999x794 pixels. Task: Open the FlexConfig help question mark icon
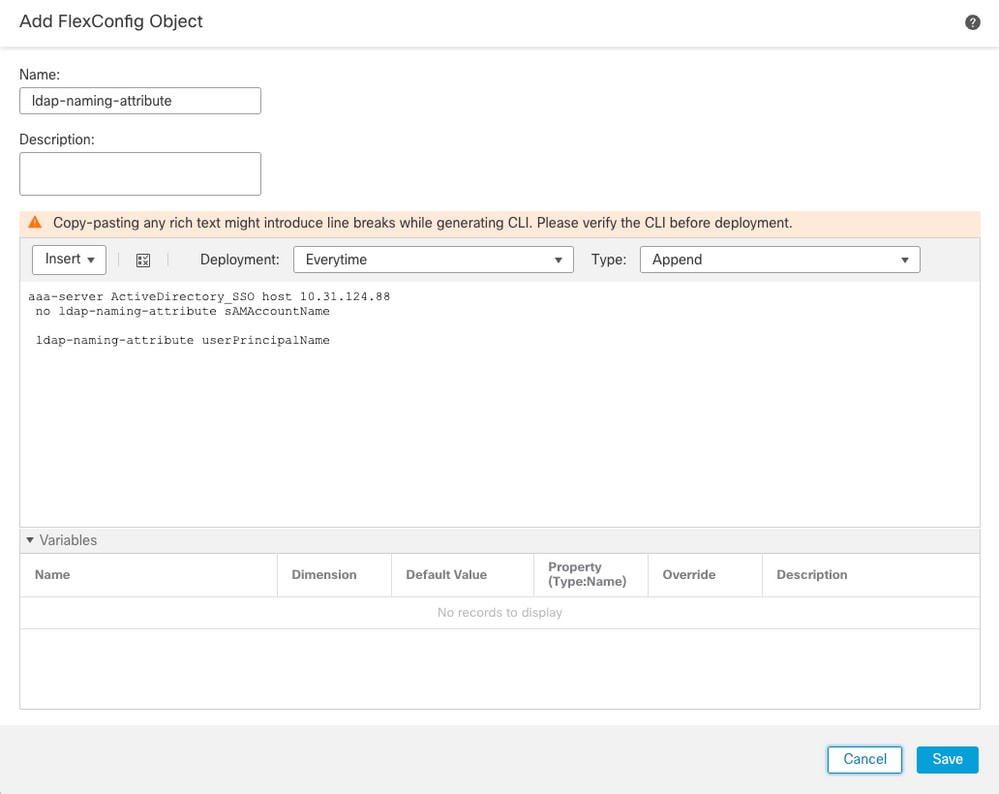click(971, 21)
